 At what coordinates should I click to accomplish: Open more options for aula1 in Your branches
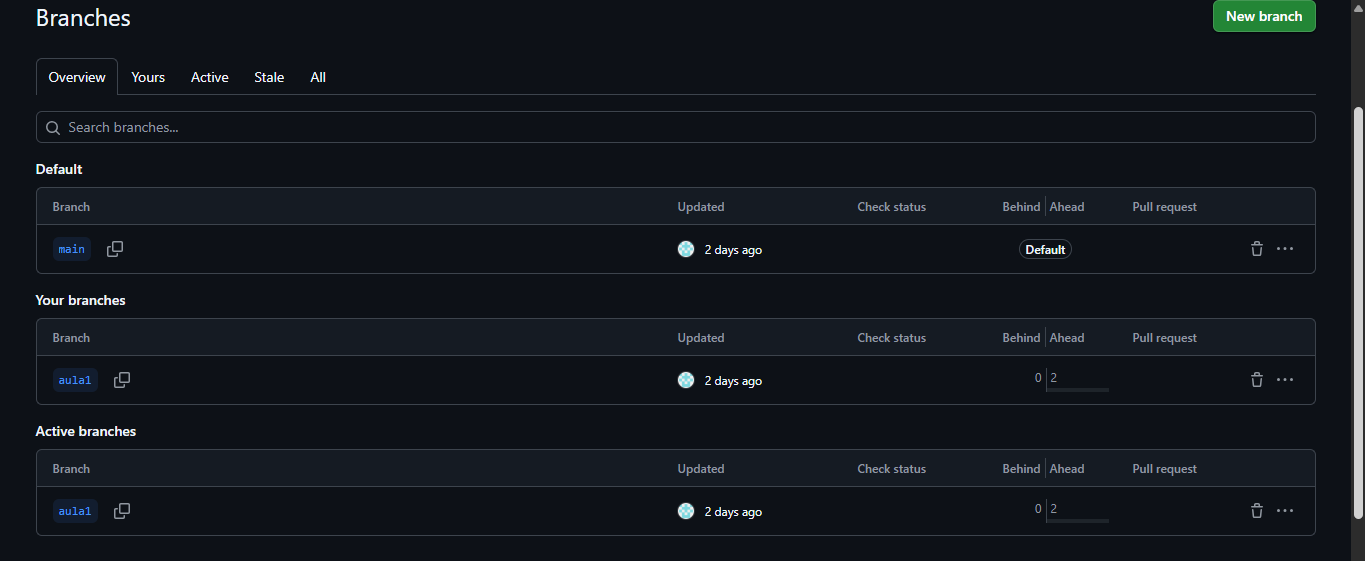coord(1285,380)
